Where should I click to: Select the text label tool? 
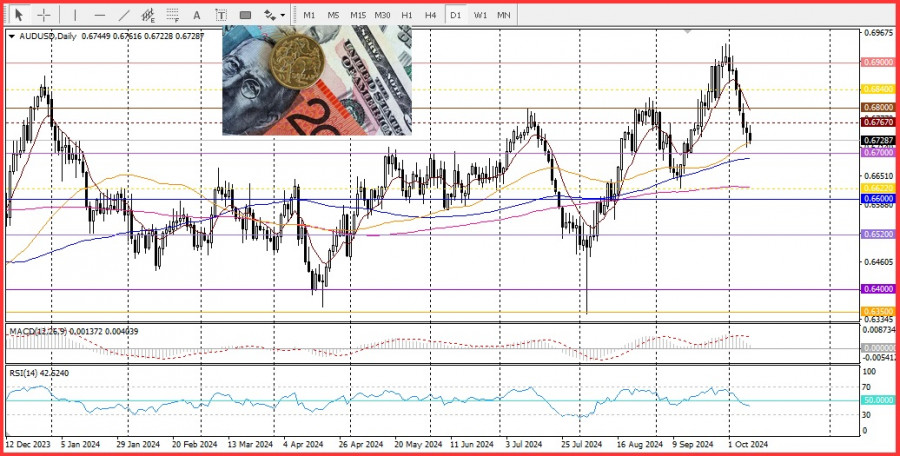pos(221,15)
